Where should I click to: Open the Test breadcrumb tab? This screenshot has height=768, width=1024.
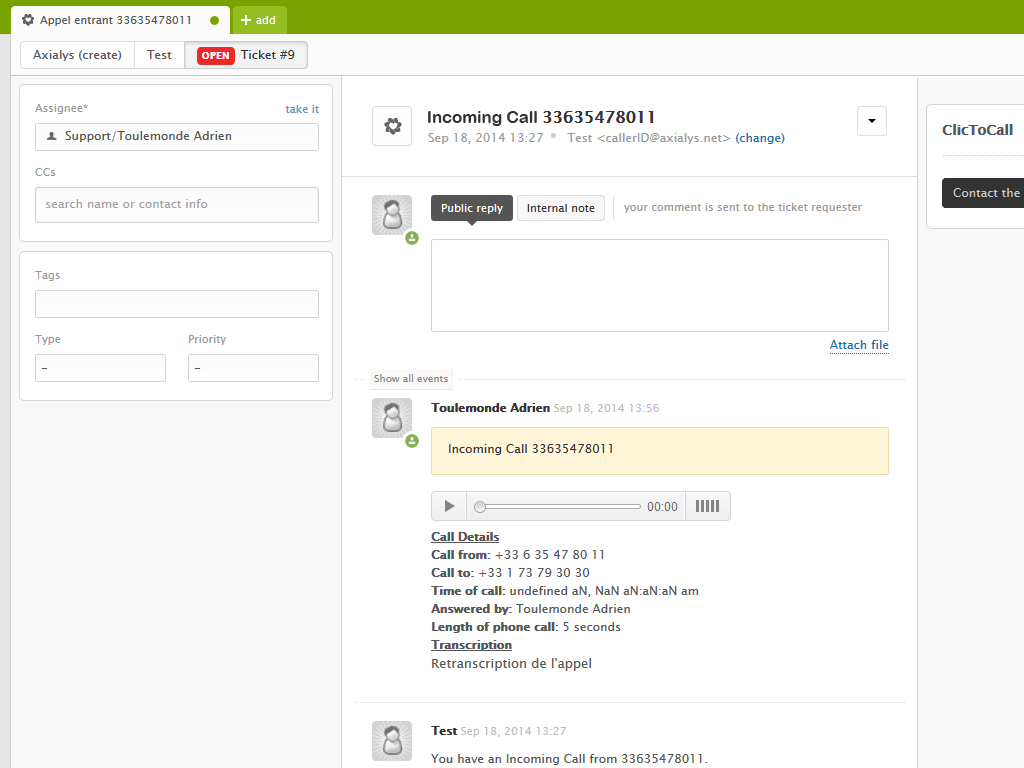click(160, 55)
